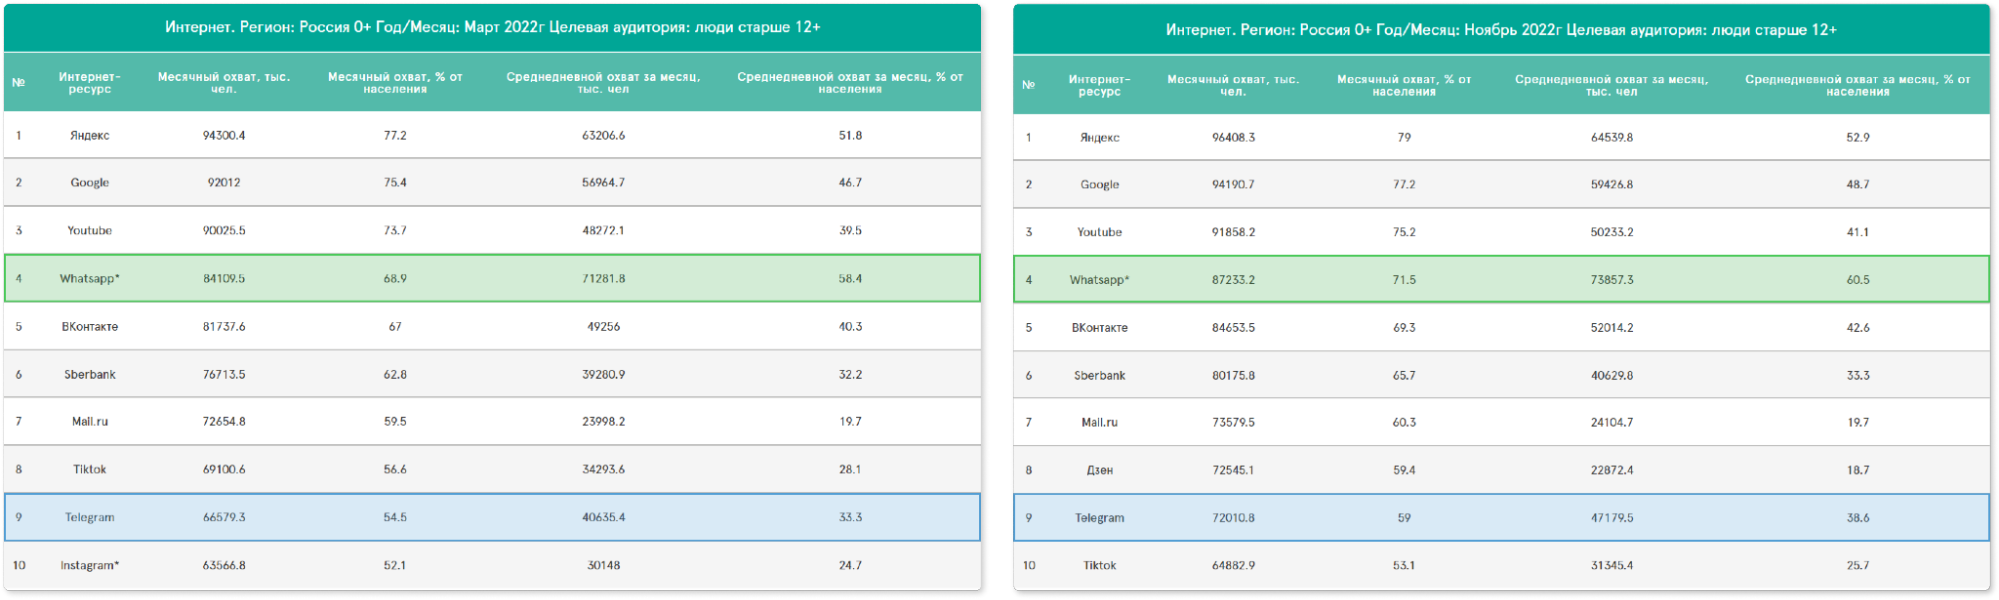Click the Sberbank name in the November table
This screenshot has width=1999, height=600.
point(1099,375)
